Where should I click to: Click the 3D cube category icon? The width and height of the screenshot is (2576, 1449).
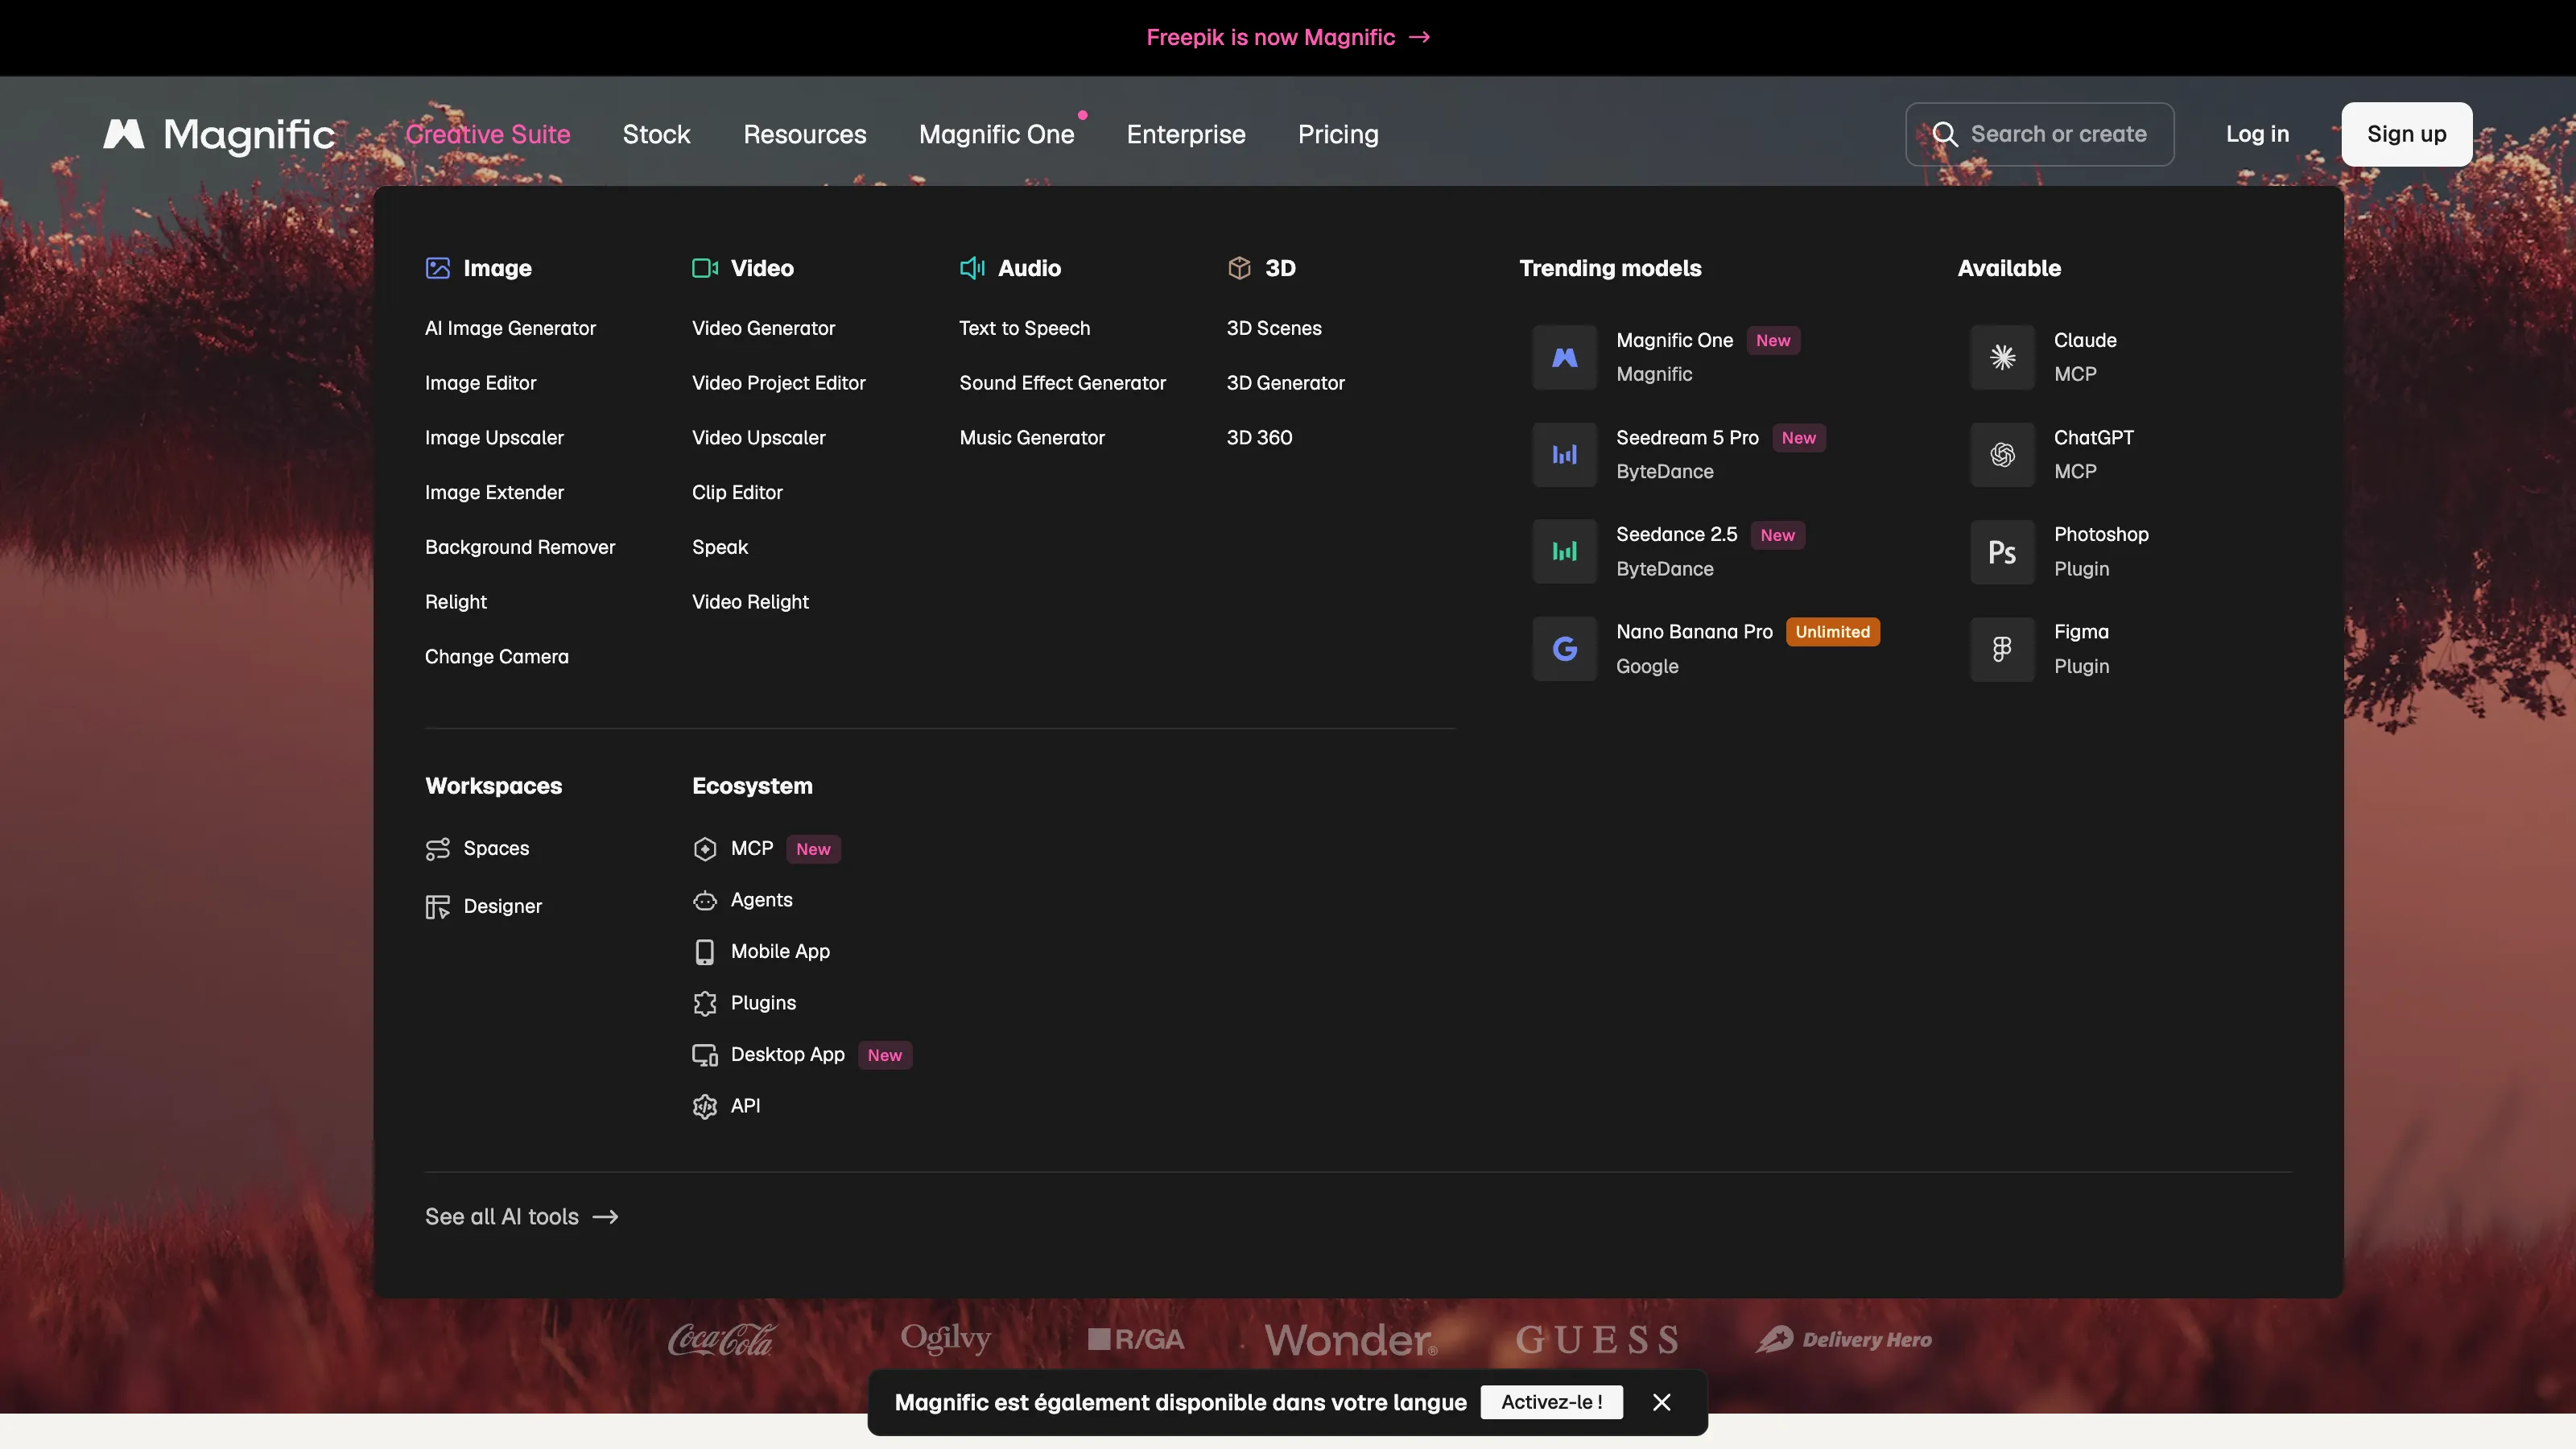1239,268
